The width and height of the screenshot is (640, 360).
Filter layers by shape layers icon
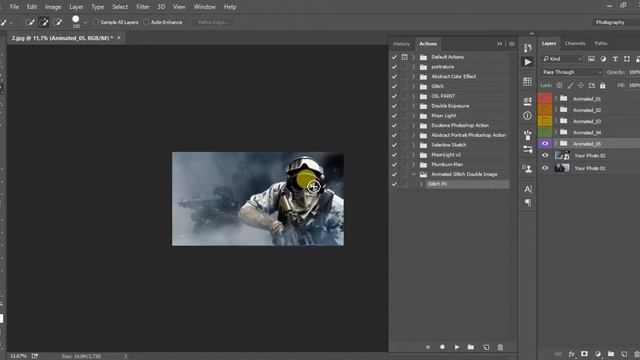627,59
